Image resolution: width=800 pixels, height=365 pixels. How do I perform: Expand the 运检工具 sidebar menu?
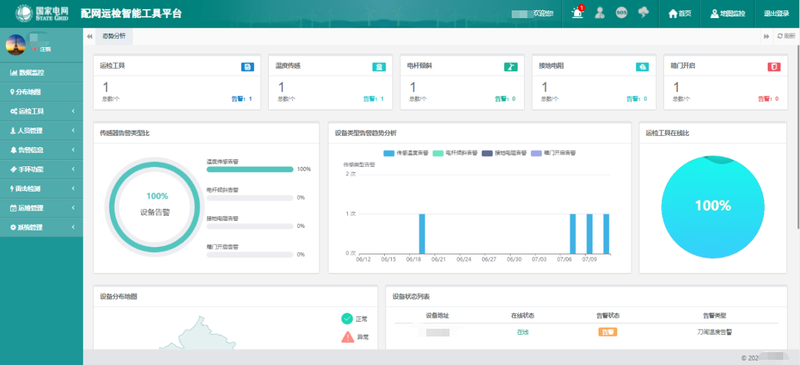tap(41, 111)
